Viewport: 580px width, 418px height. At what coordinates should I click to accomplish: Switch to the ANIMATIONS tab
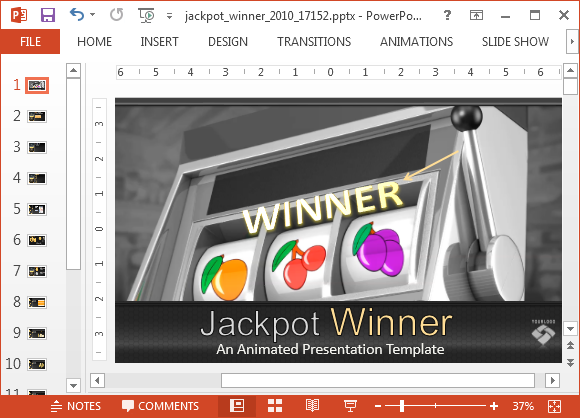coord(416,41)
